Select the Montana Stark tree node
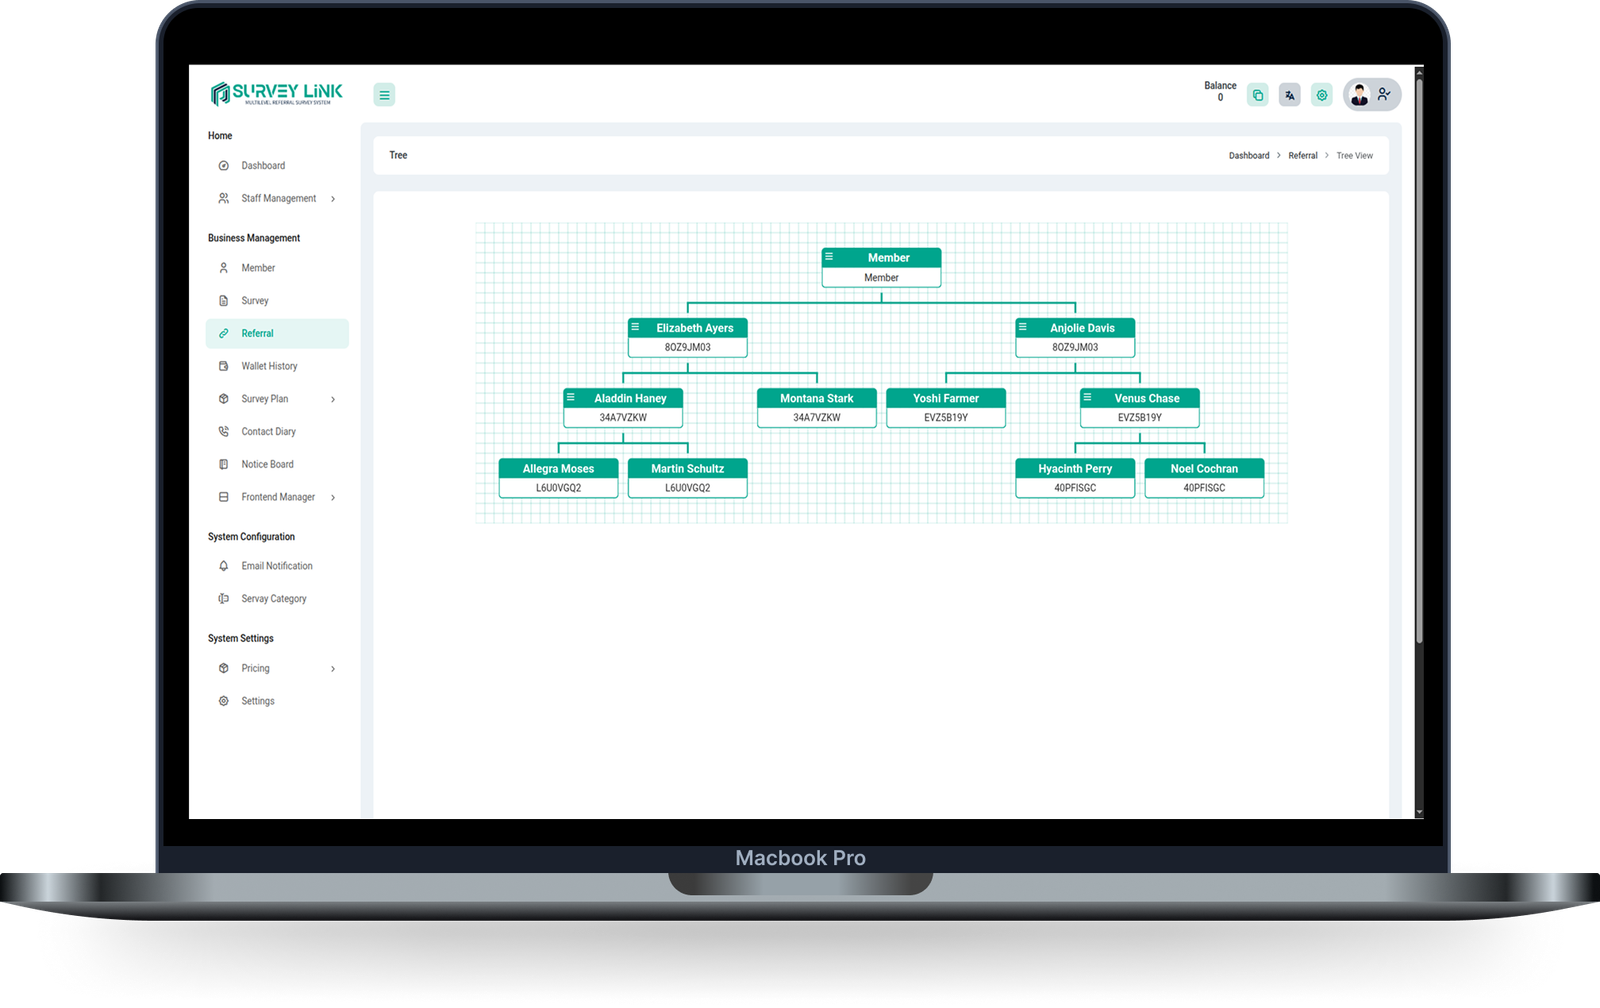Viewport: 1600px width, 1008px height. coord(816,407)
